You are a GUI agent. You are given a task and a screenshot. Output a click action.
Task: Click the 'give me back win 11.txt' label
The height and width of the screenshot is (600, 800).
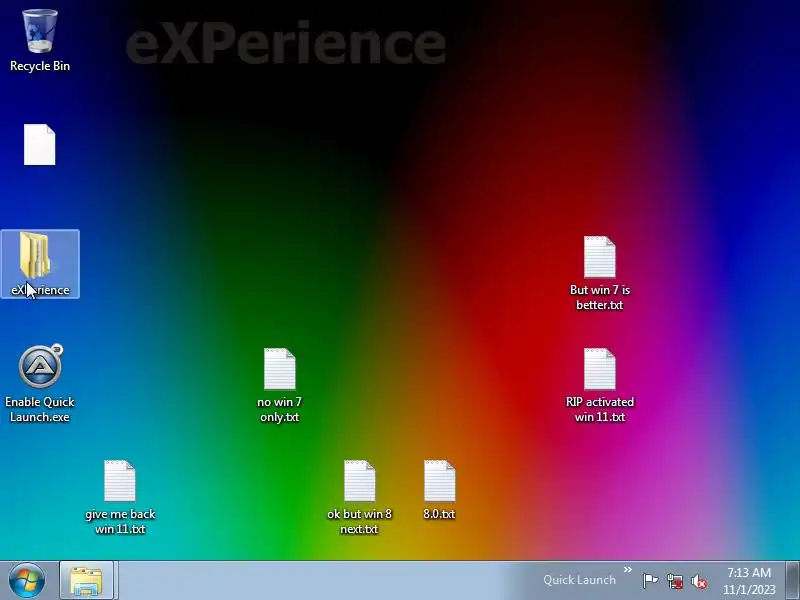point(120,521)
